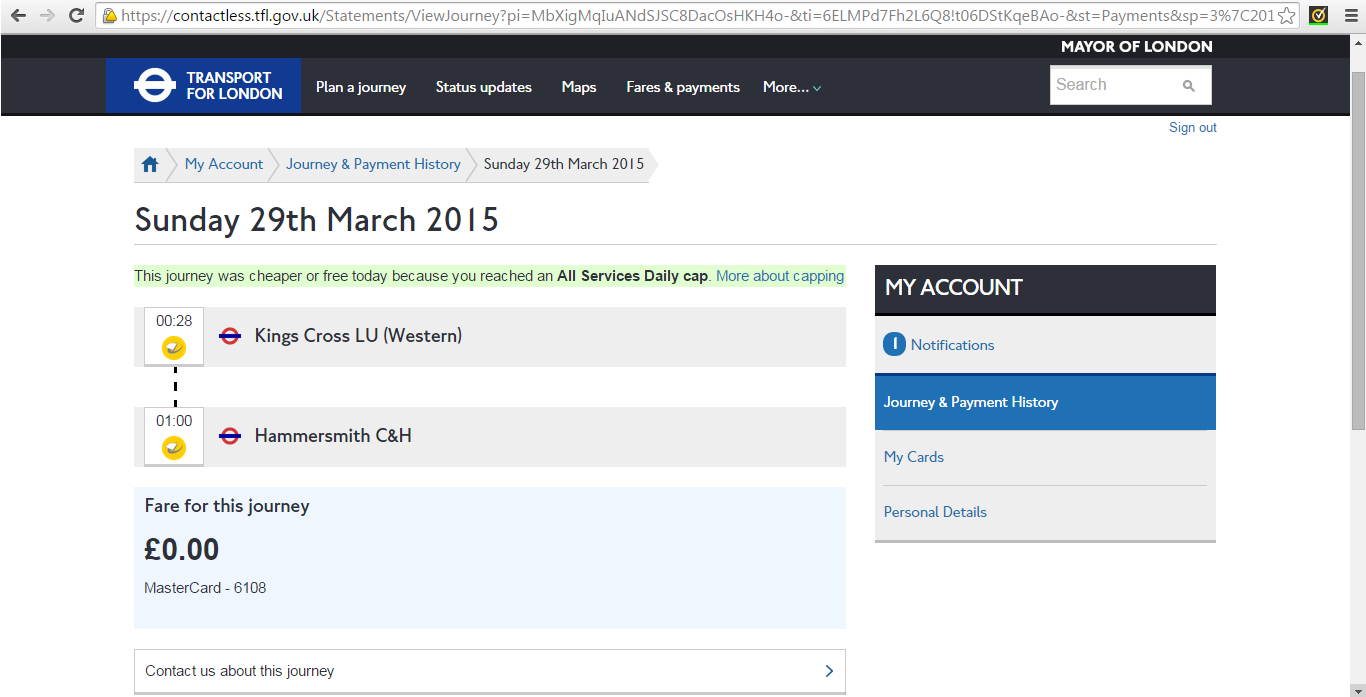
Task: Click the contactless icon under 01:00
Action: pyautogui.click(x=174, y=447)
